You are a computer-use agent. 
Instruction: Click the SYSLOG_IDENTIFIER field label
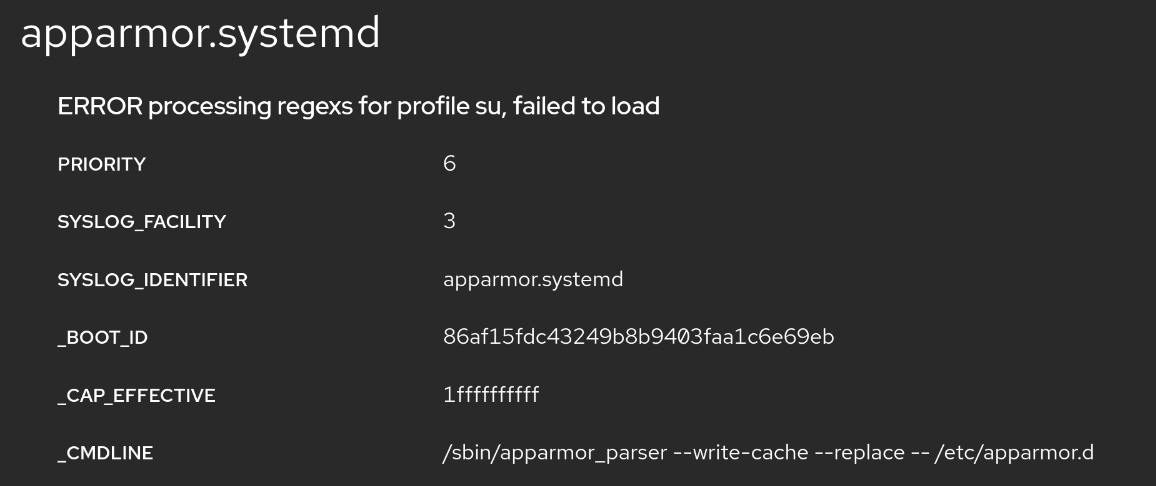click(x=152, y=280)
